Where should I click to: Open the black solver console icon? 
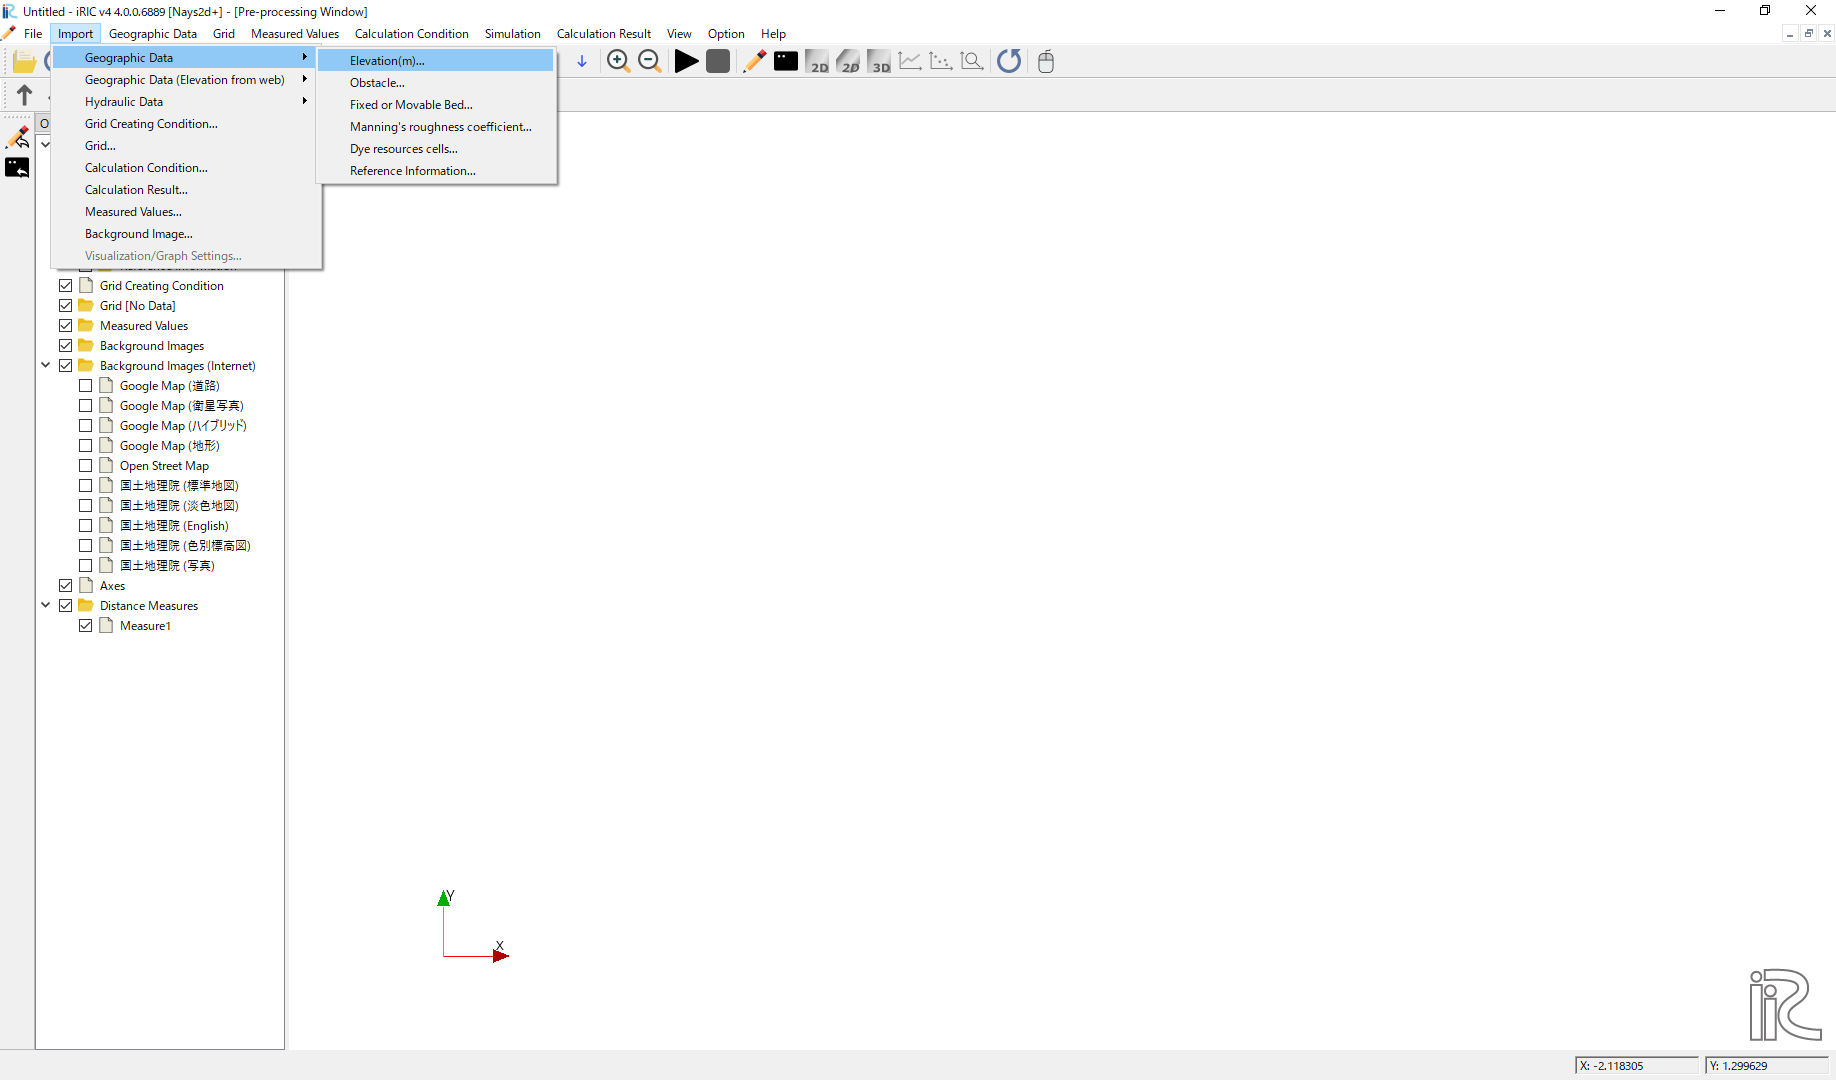point(786,61)
